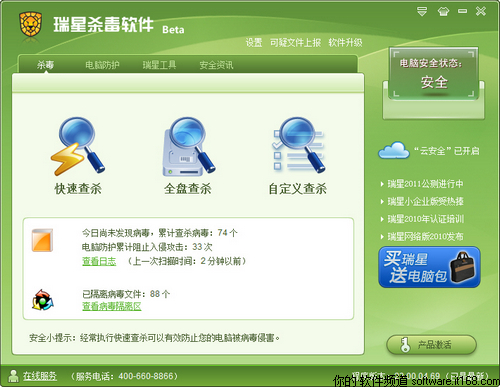
Task: Open news link 瑞星小企业版预热捧
Action: click(425, 201)
